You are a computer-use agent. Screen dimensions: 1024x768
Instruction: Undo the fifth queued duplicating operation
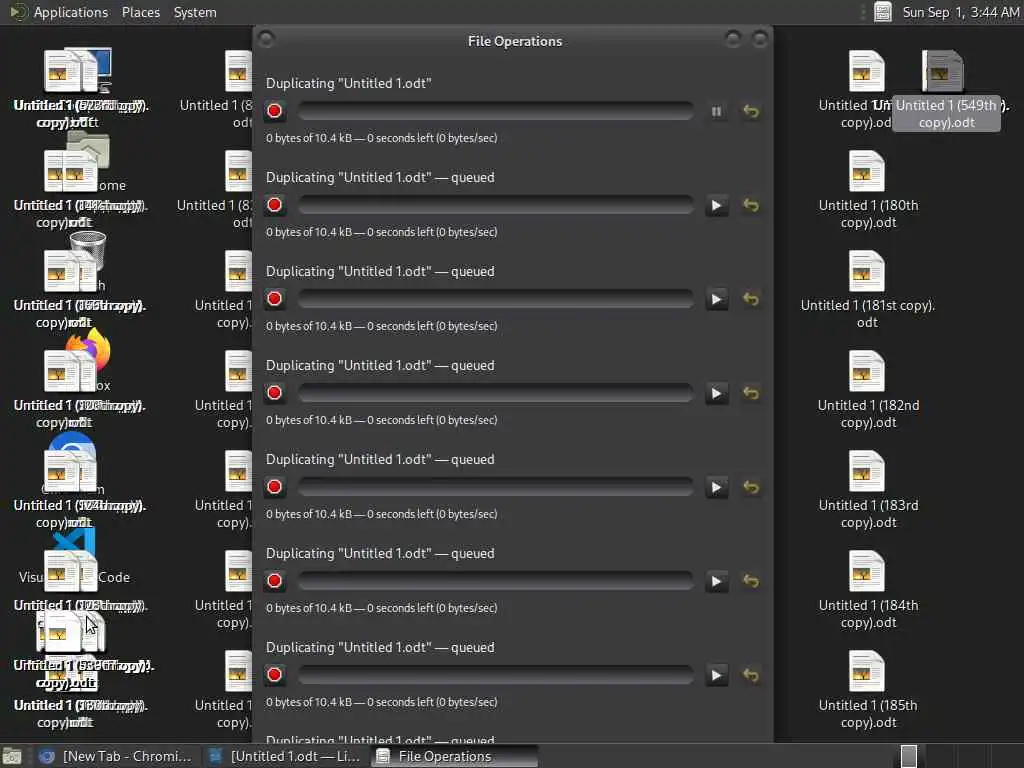click(751, 582)
